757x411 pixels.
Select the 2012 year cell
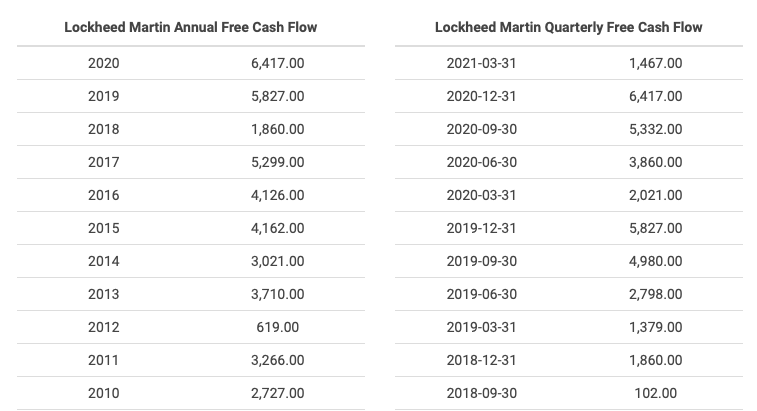(x=103, y=327)
